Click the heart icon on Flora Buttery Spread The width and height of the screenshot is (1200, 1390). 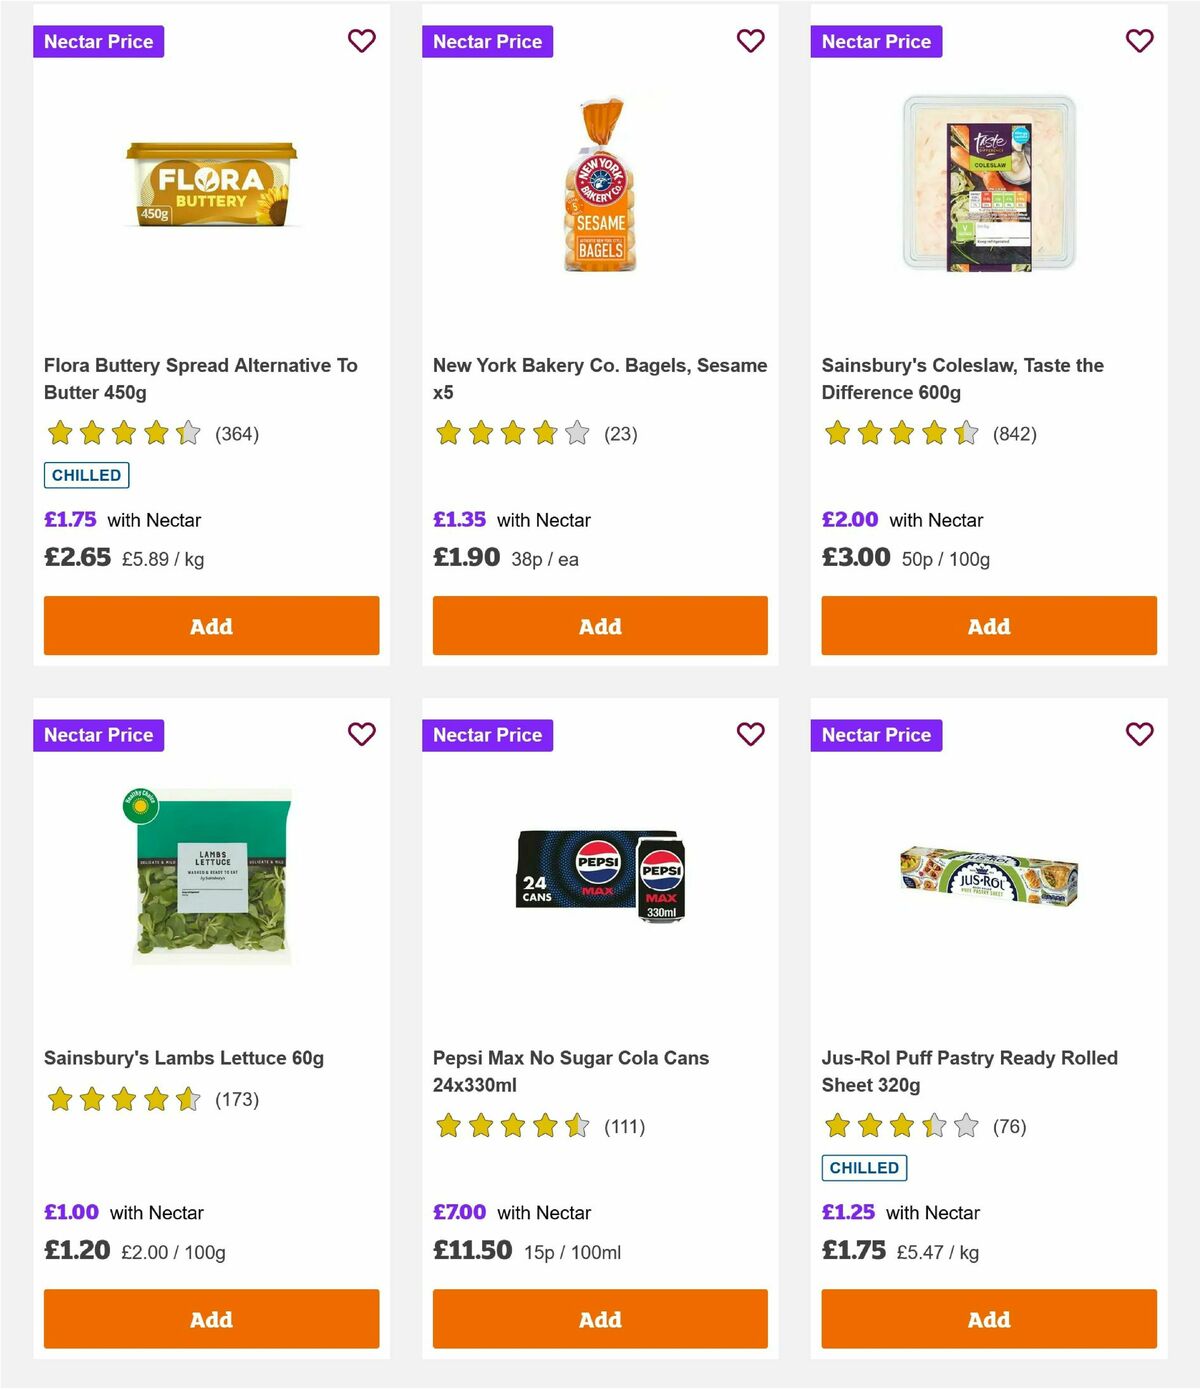362,41
